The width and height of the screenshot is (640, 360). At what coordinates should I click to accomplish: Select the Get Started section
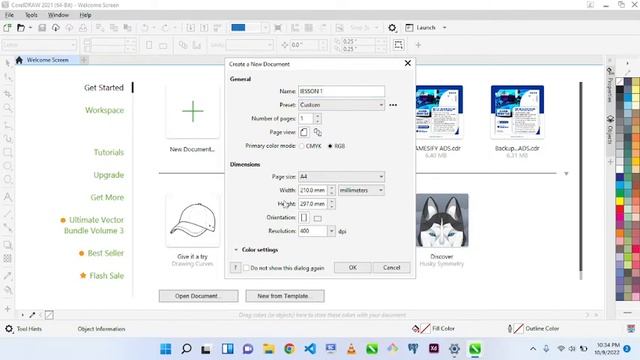[104, 88]
